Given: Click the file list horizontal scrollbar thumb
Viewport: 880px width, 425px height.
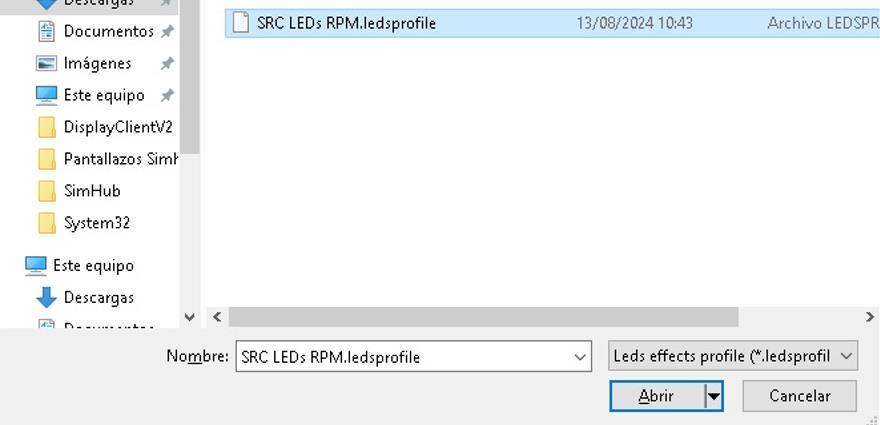Looking at the screenshot, I should click(x=483, y=317).
